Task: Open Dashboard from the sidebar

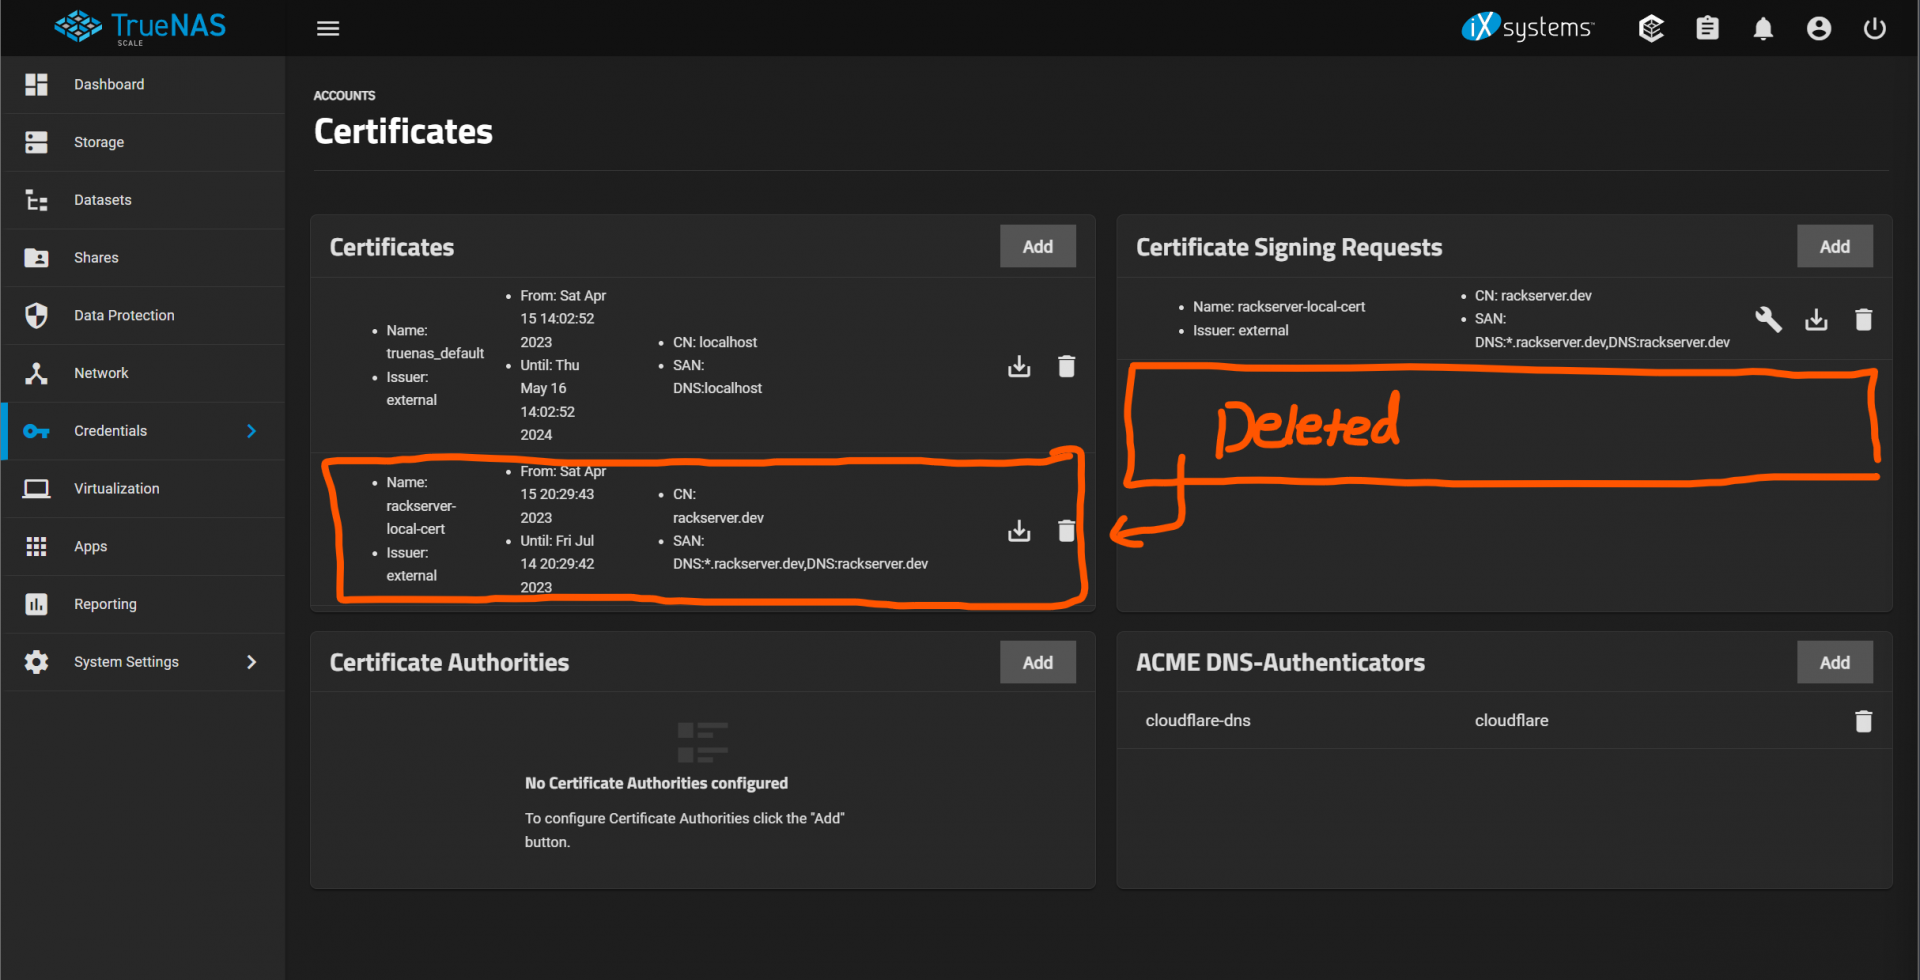Action: coord(143,85)
